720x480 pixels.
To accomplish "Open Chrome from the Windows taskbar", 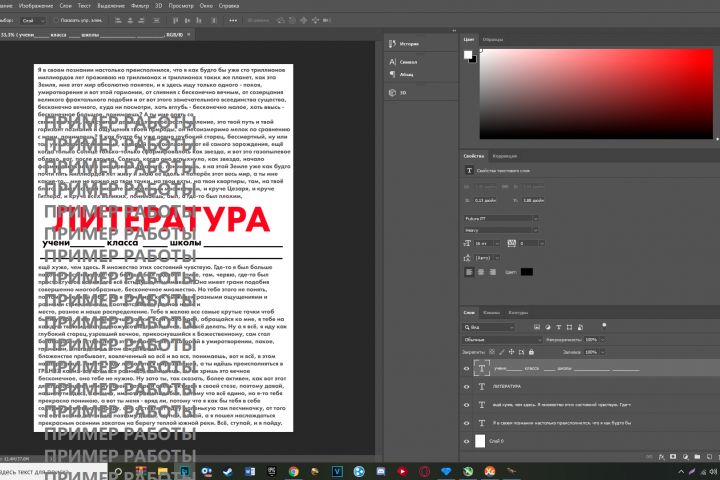I will coord(294,470).
